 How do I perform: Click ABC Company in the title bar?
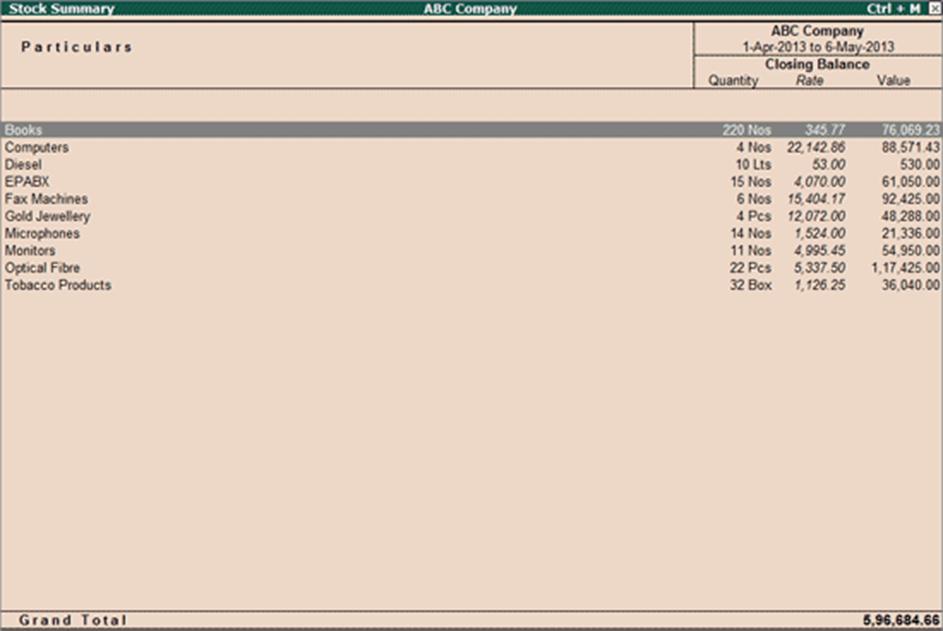pyautogui.click(x=470, y=8)
